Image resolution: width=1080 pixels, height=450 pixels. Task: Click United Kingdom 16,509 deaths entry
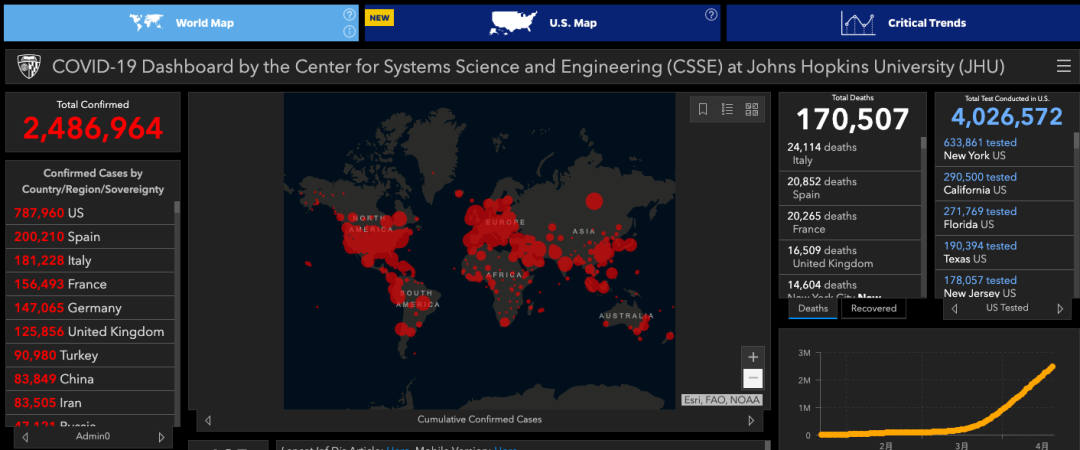[849, 257]
